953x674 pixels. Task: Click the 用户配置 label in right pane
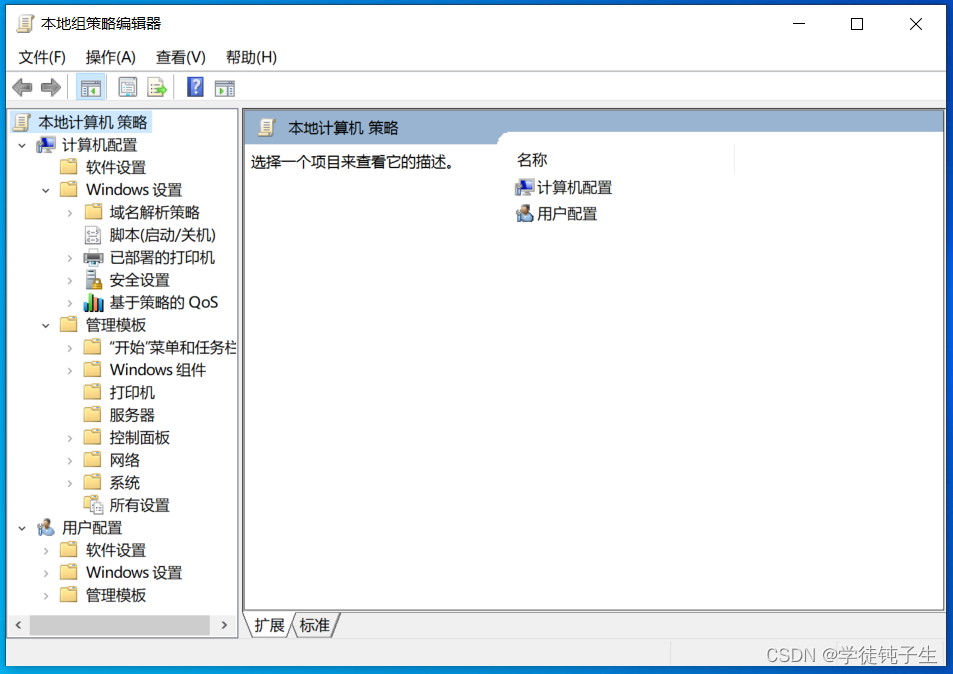(x=567, y=214)
